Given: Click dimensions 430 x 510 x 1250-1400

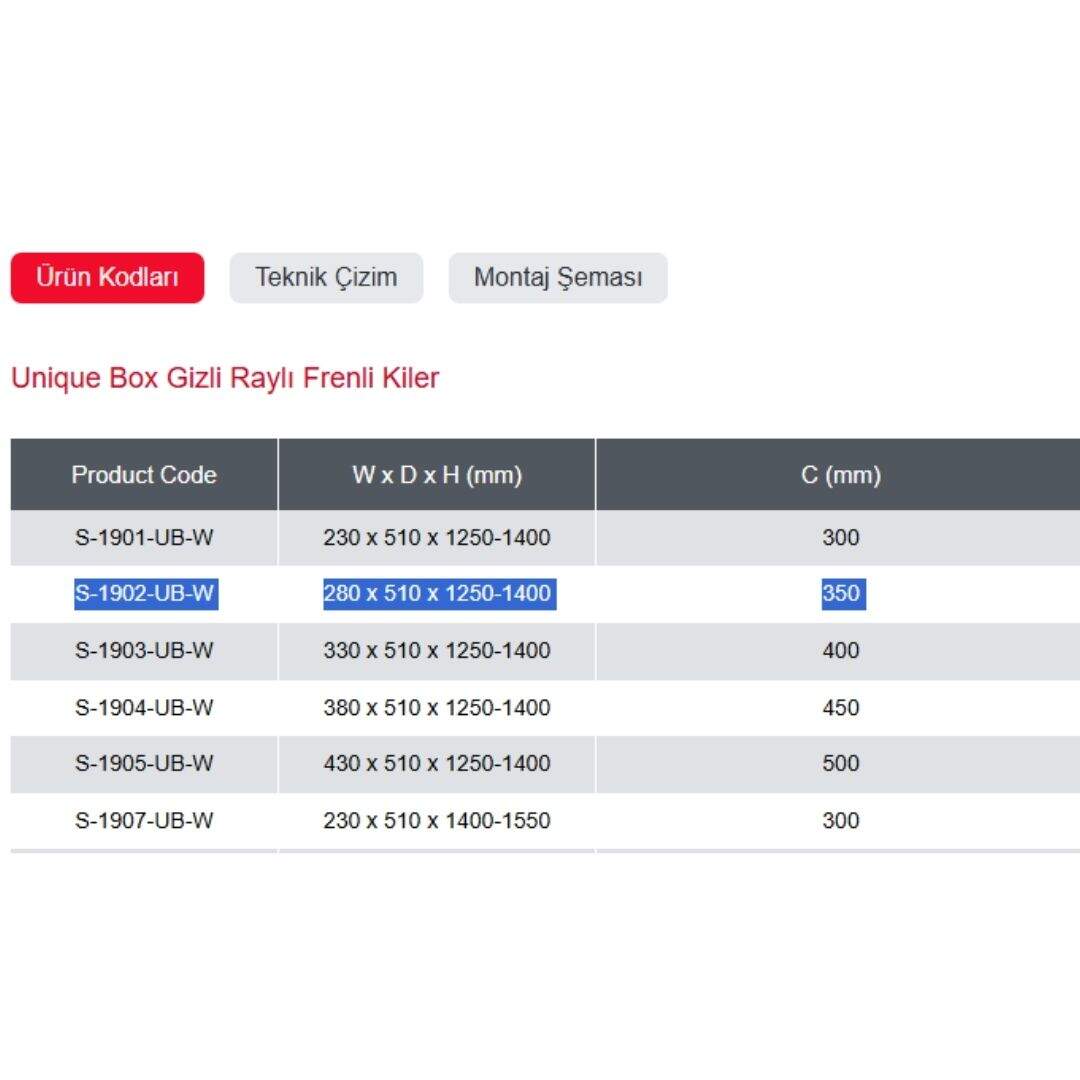Looking at the screenshot, I should pyautogui.click(x=437, y=764).
